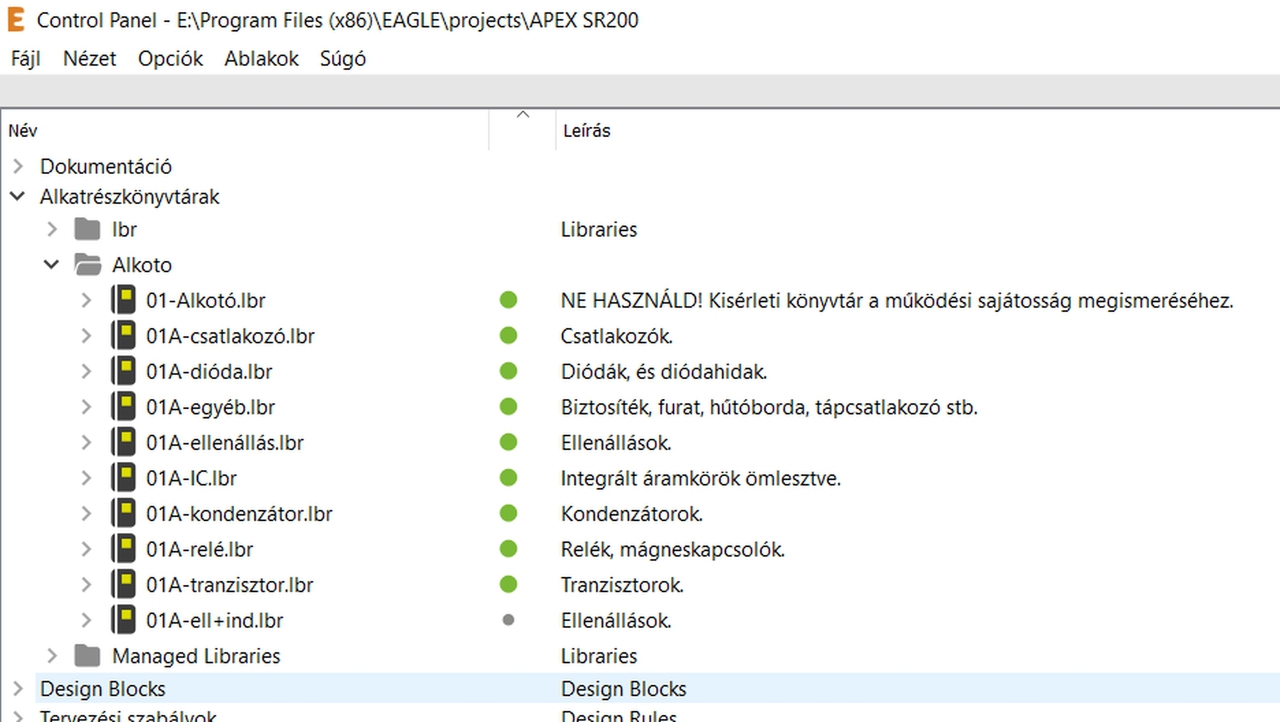
Task: Click the 01A-dióda.lbr library icon
Action: click(x=123, y=371)
